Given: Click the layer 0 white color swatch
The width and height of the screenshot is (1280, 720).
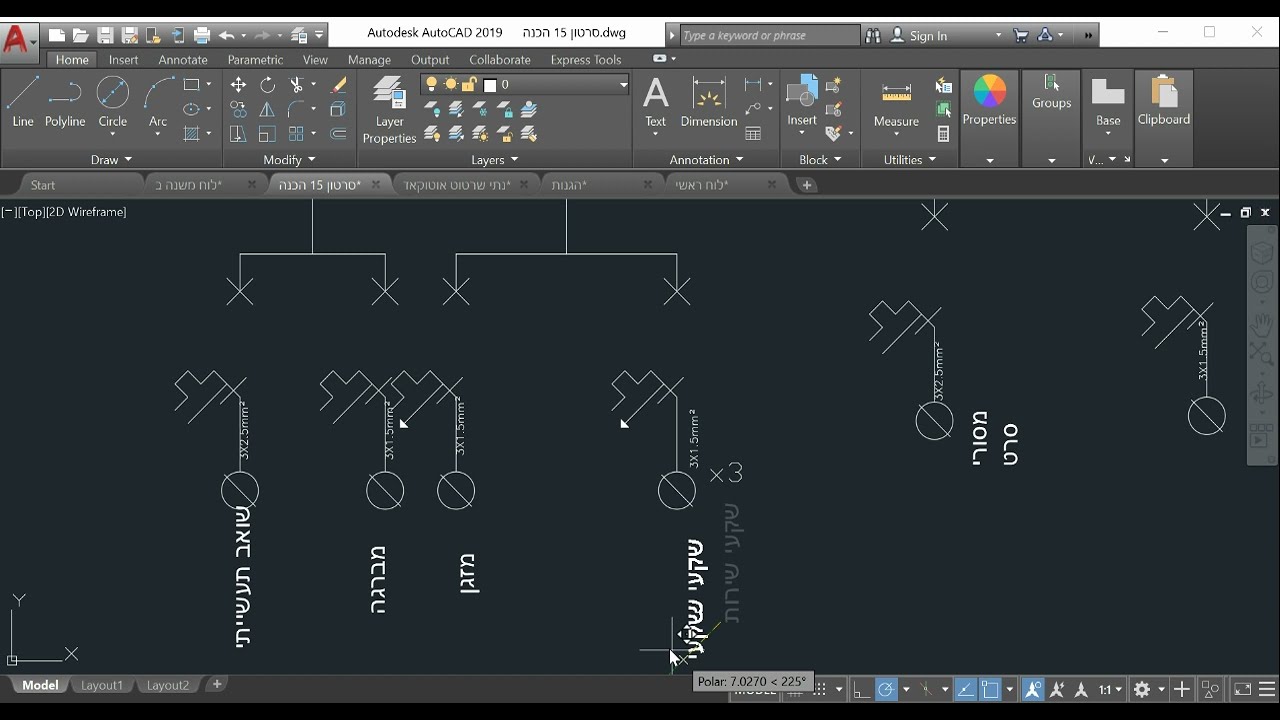Looking at the screenshot, I should click(x=490, y=85).
